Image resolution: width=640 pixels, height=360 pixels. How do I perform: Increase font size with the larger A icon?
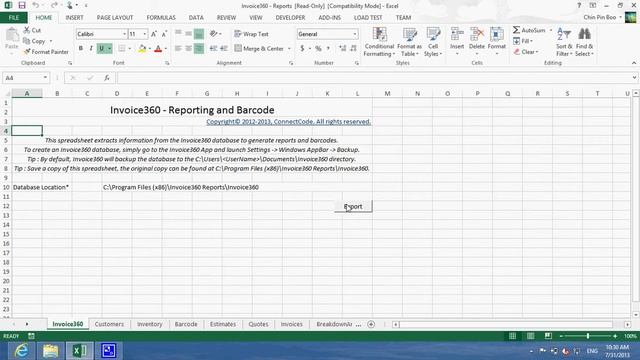click(x=154, y=34)
